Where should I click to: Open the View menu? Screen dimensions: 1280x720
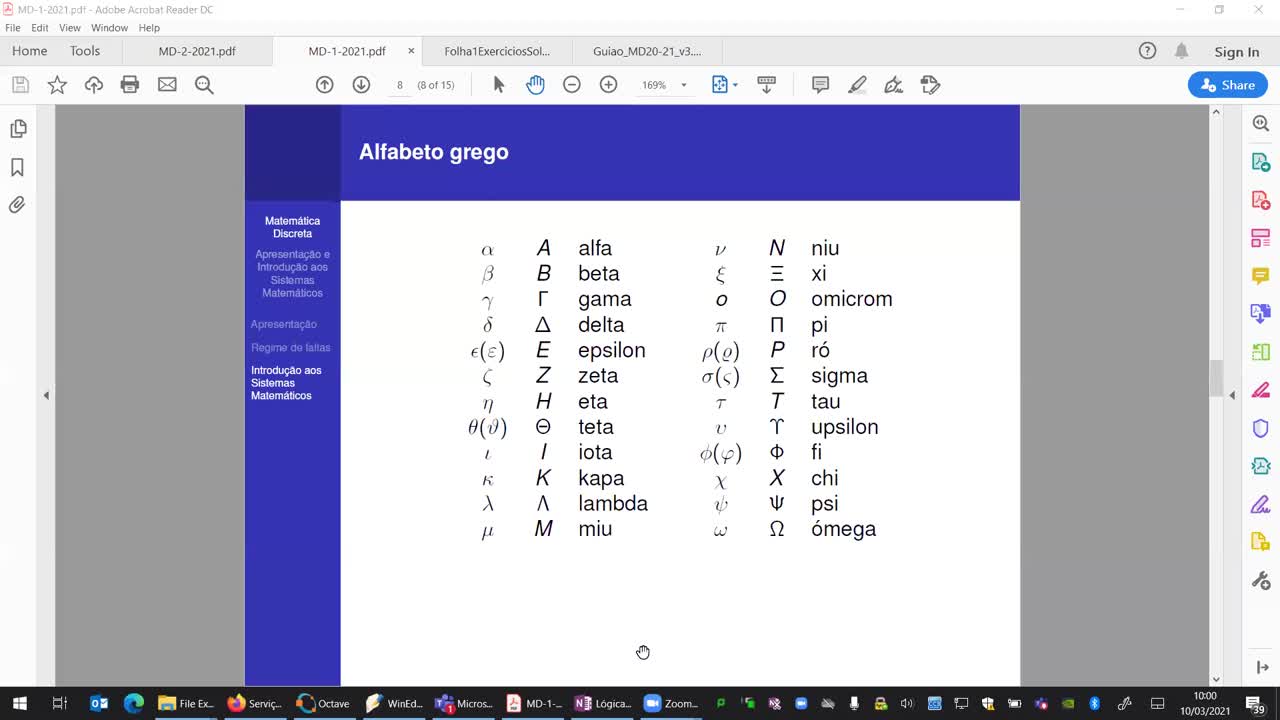point(70,28)
